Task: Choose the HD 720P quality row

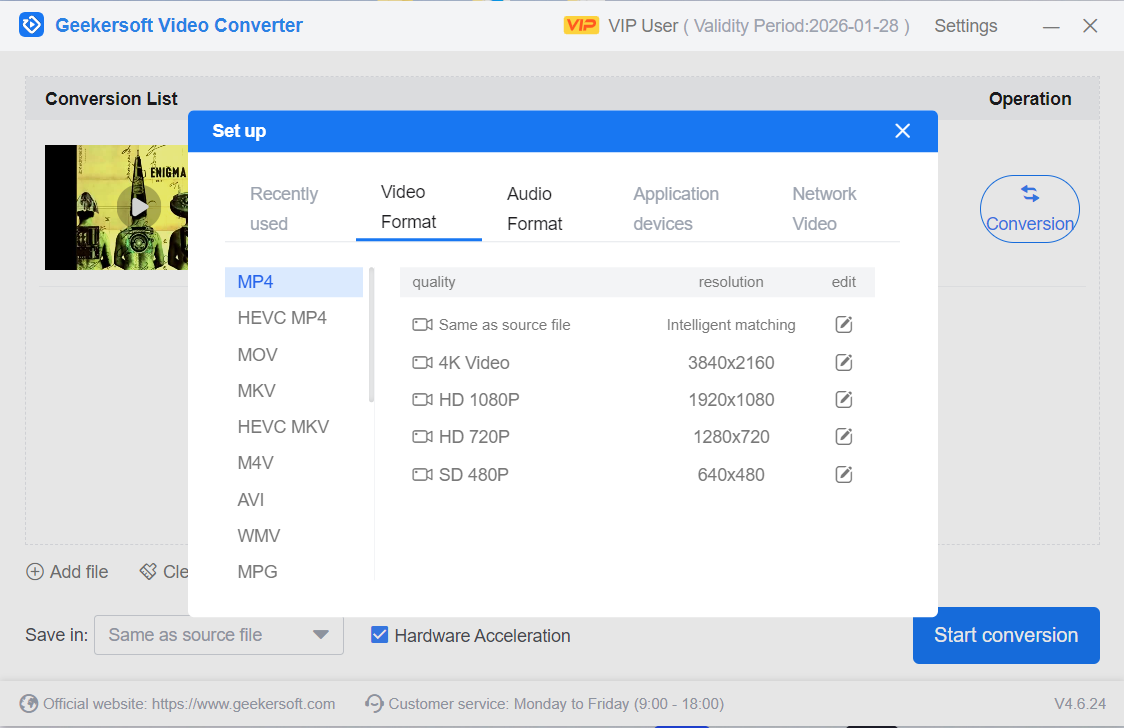Action: coord(637,436)
